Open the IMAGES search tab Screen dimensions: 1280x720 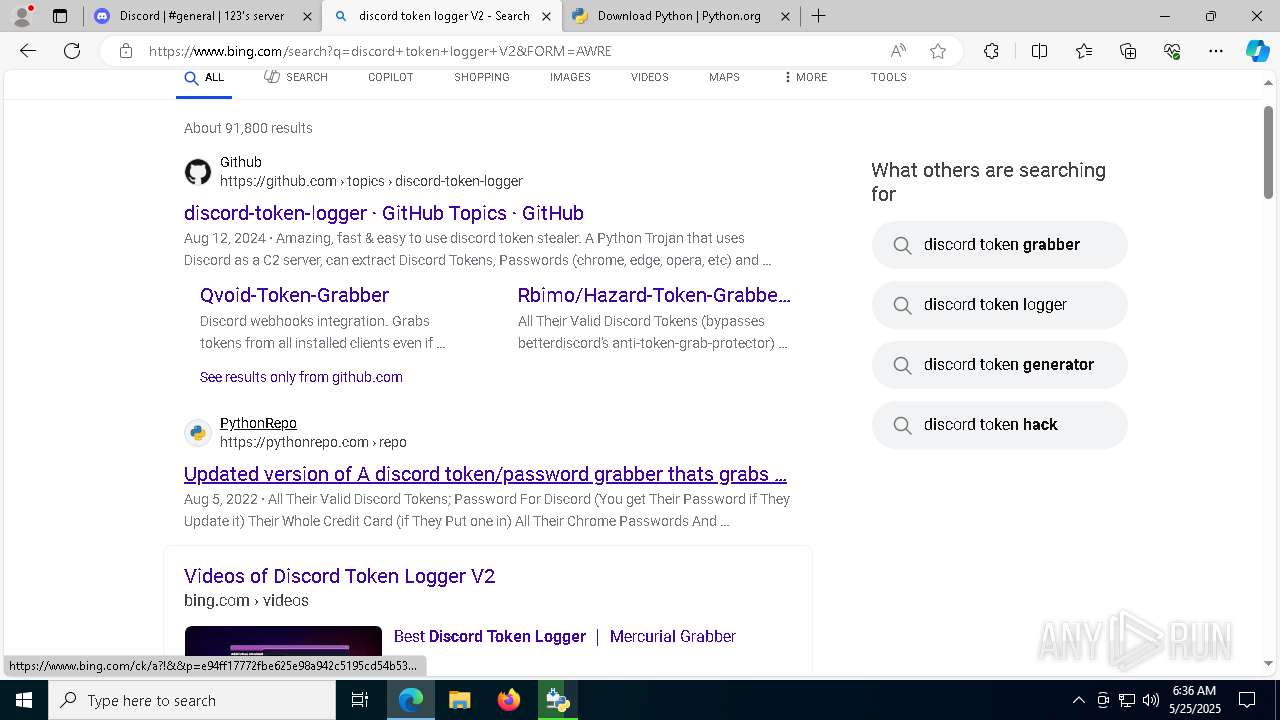click(x=570, y=78)
